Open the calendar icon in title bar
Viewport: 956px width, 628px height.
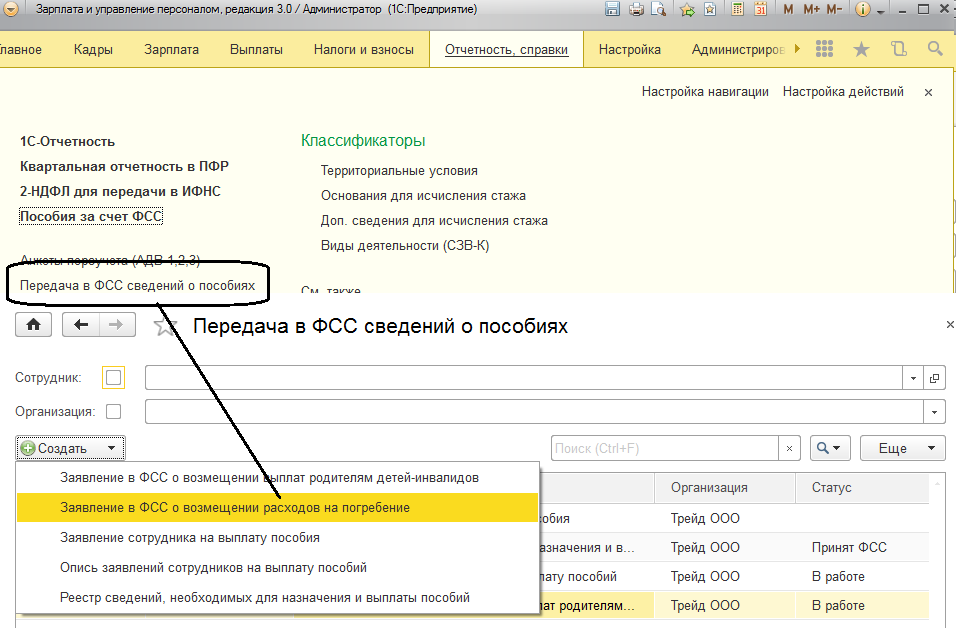point(760,9)
